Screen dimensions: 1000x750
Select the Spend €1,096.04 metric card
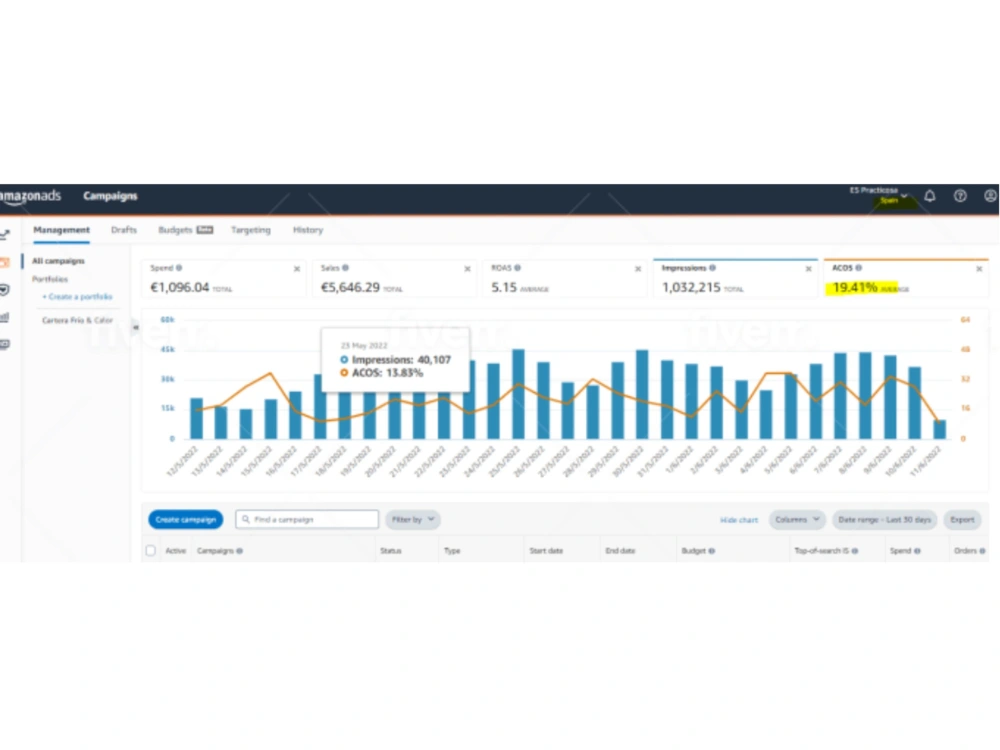coord(224,279)
